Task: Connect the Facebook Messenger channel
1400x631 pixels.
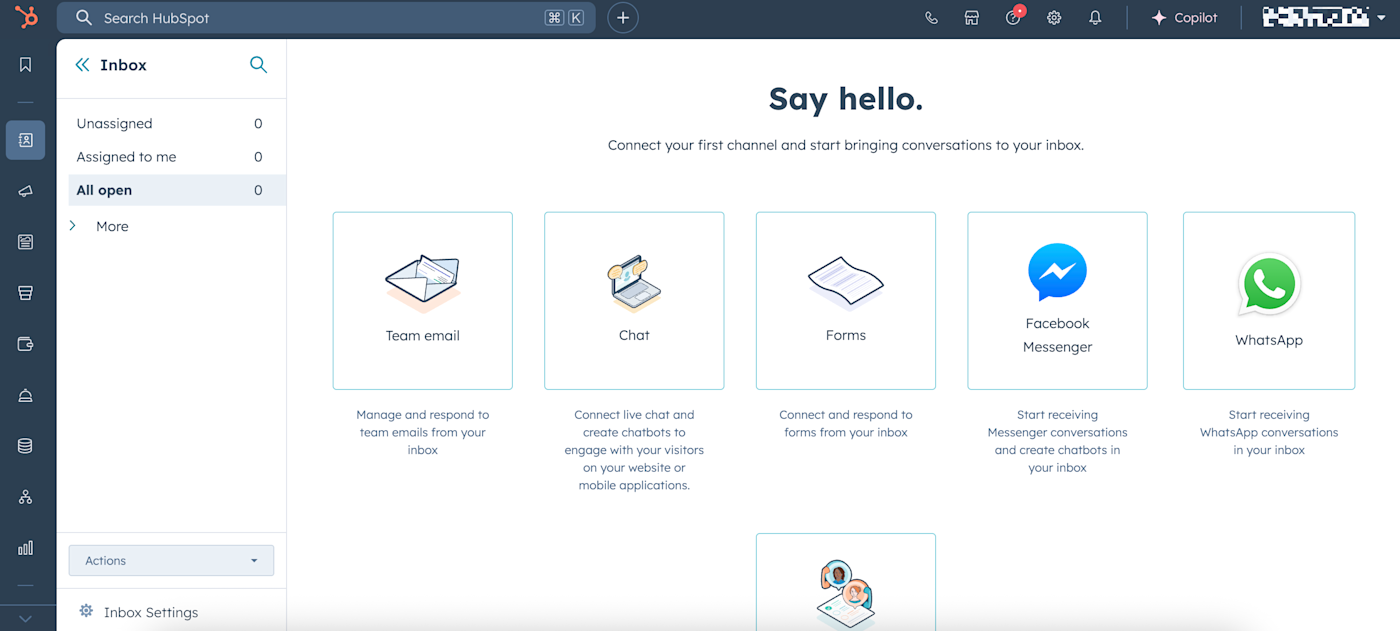Action: [1057, 301]
